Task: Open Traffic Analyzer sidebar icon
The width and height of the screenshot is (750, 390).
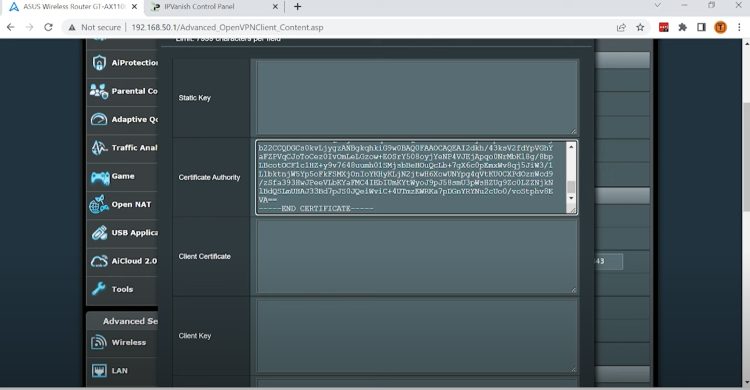Action: tap(99, 147)
